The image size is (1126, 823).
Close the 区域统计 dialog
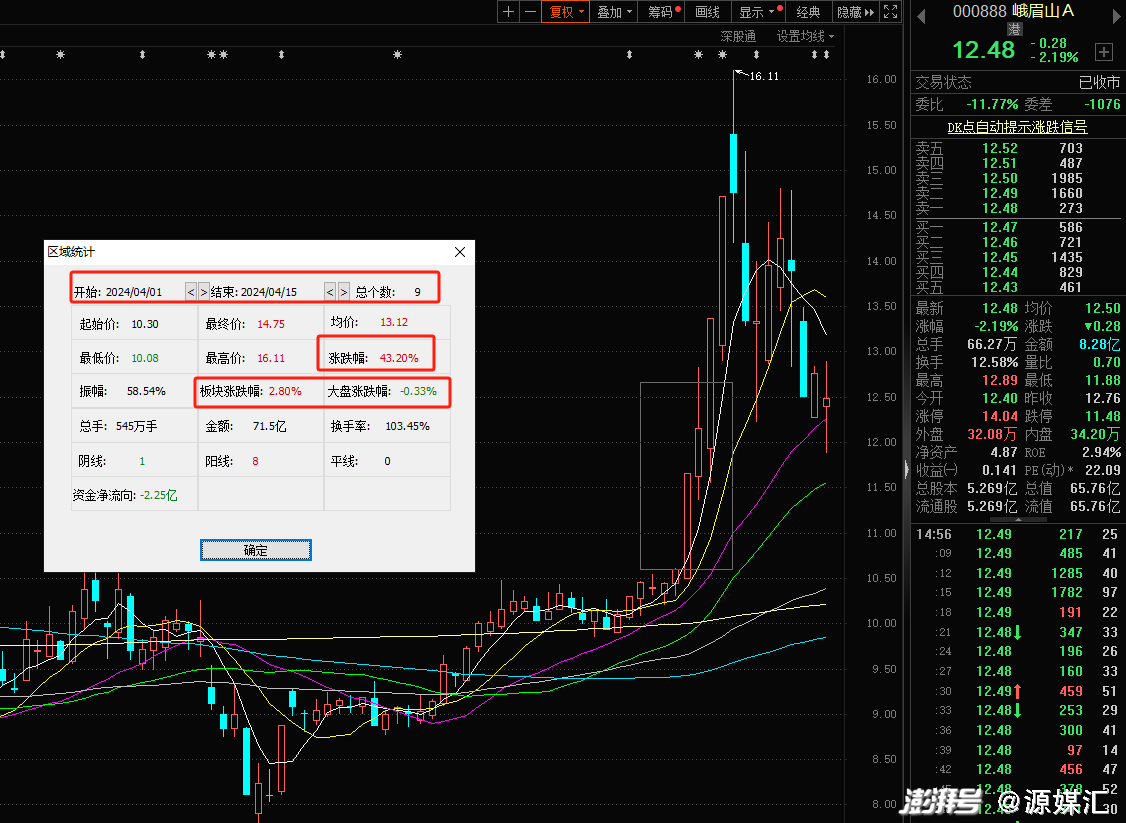pos(460,252)
